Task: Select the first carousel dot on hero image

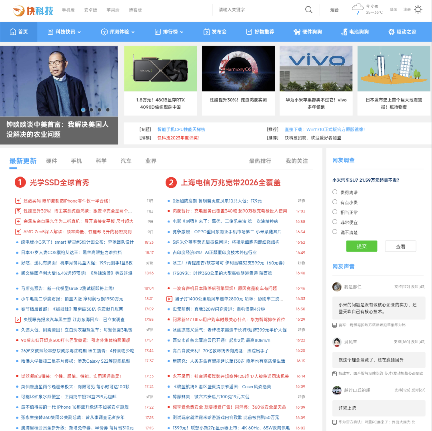Action: click(x=83, y=109)
